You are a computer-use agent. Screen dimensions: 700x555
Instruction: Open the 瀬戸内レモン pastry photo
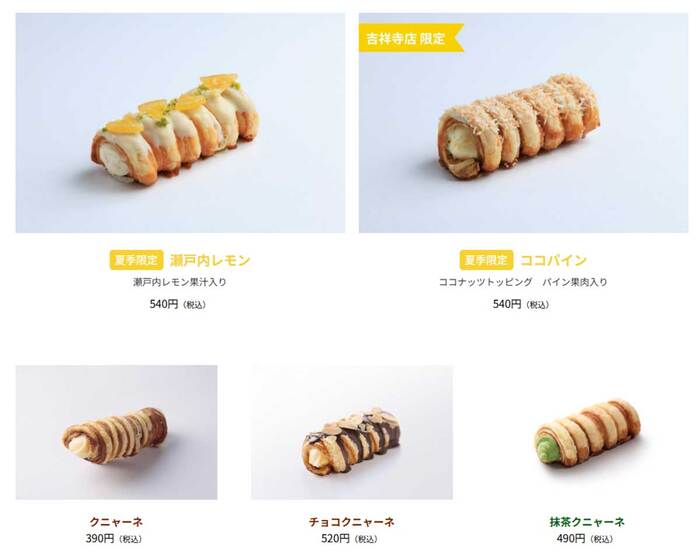click(180, 123)
